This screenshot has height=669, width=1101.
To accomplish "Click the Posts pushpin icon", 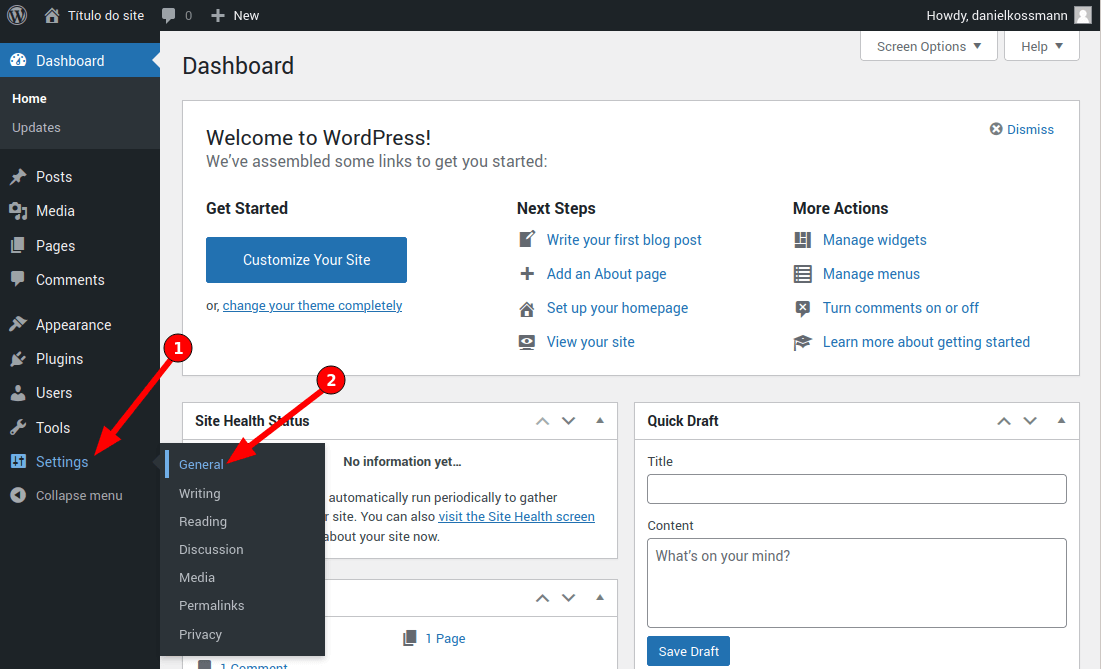I will (x=18, y=177).
